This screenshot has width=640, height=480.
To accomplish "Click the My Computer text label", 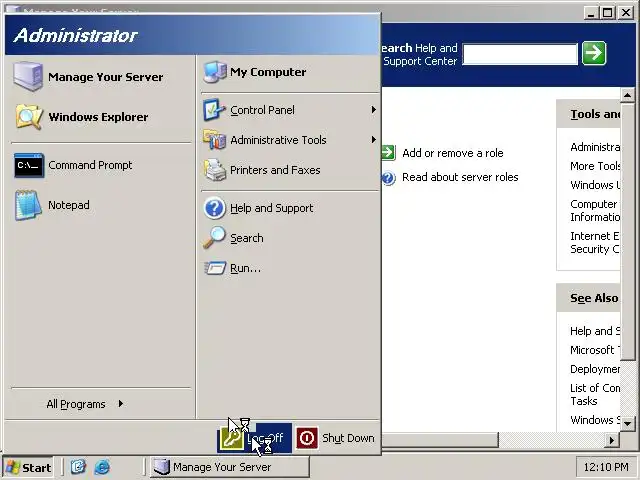I will 268,72.
